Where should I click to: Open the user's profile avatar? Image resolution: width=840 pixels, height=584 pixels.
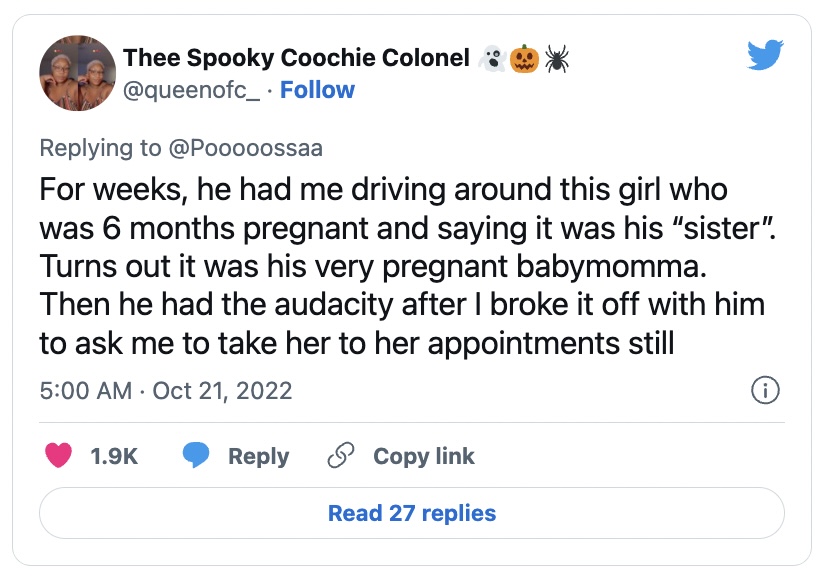point(75,75)
